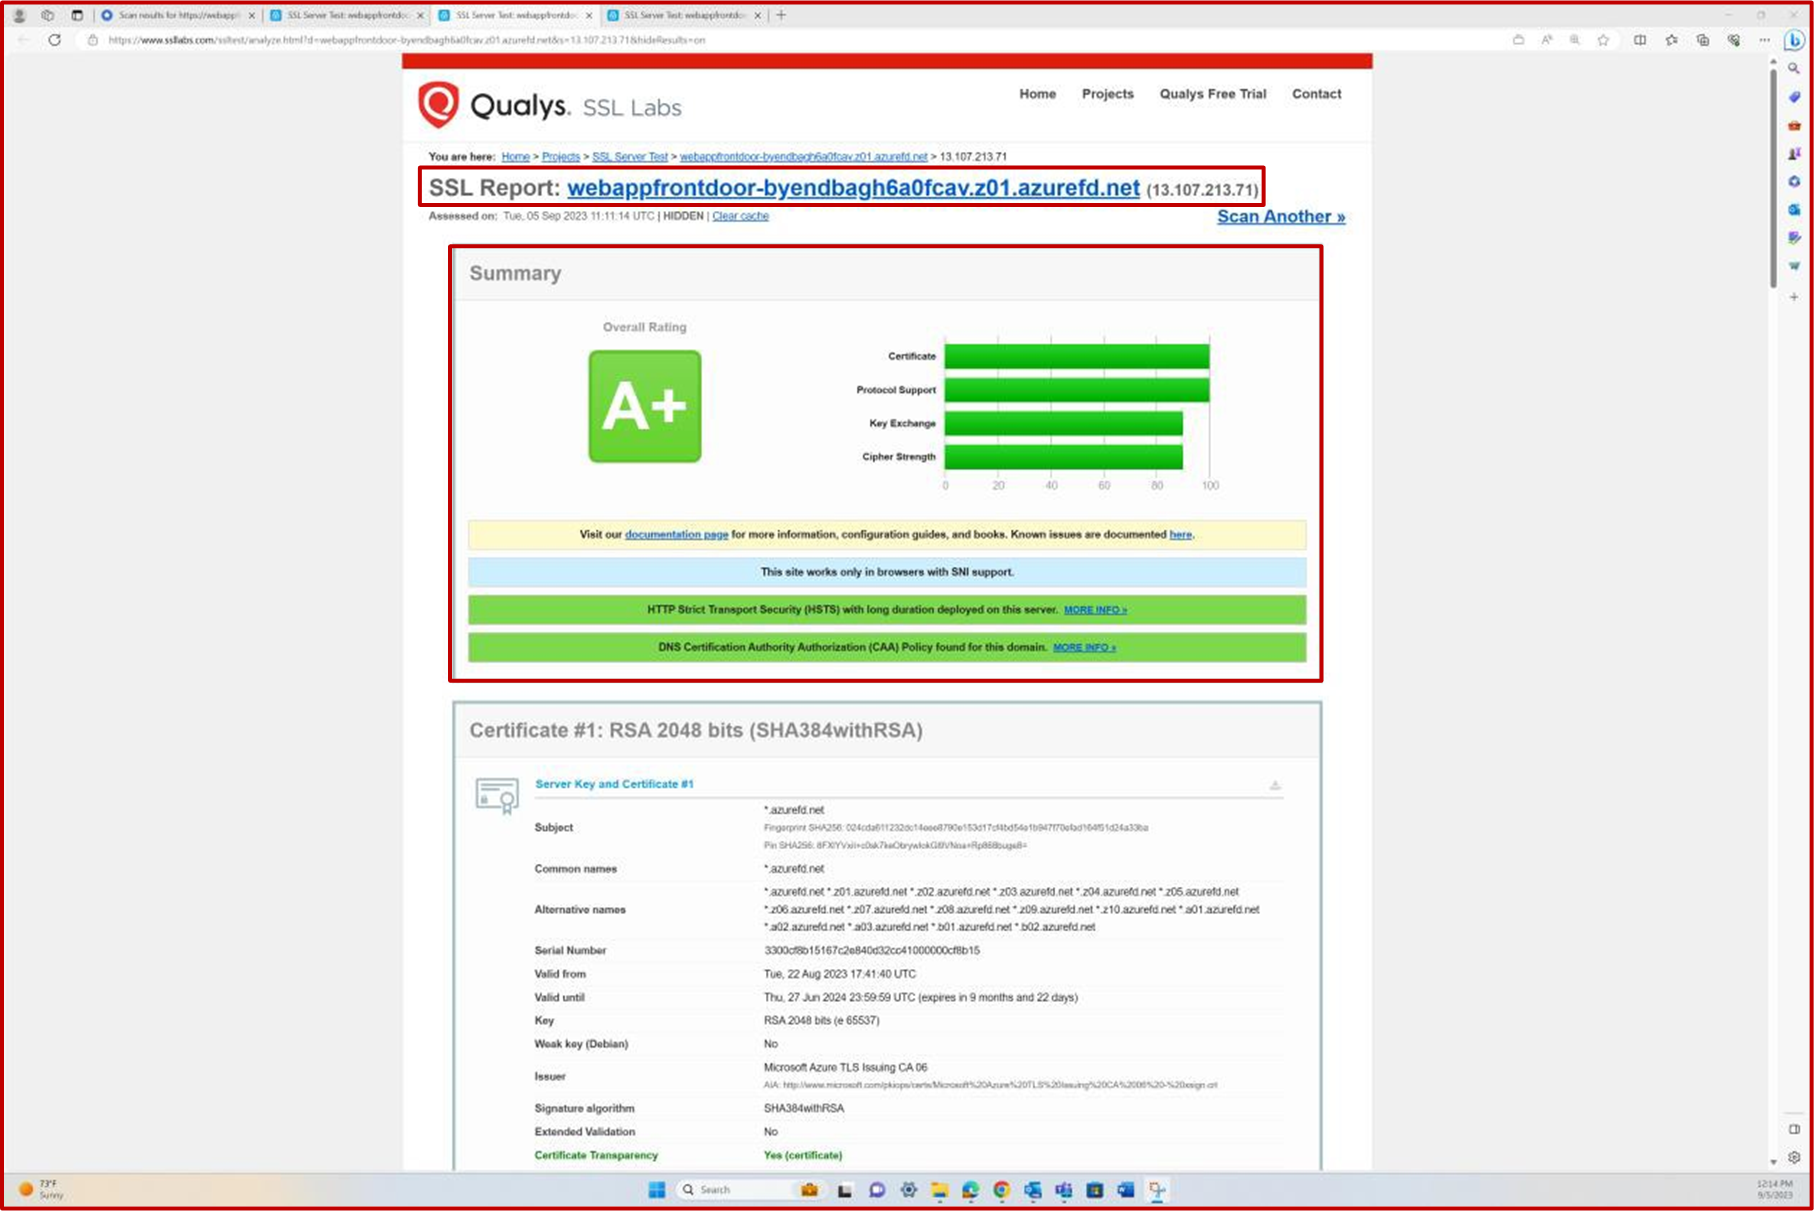The height and width of the screenshot is (1211, 1814).
Task: Open the Tools icon in the Edge sidebar
Action: point(1793,125)
